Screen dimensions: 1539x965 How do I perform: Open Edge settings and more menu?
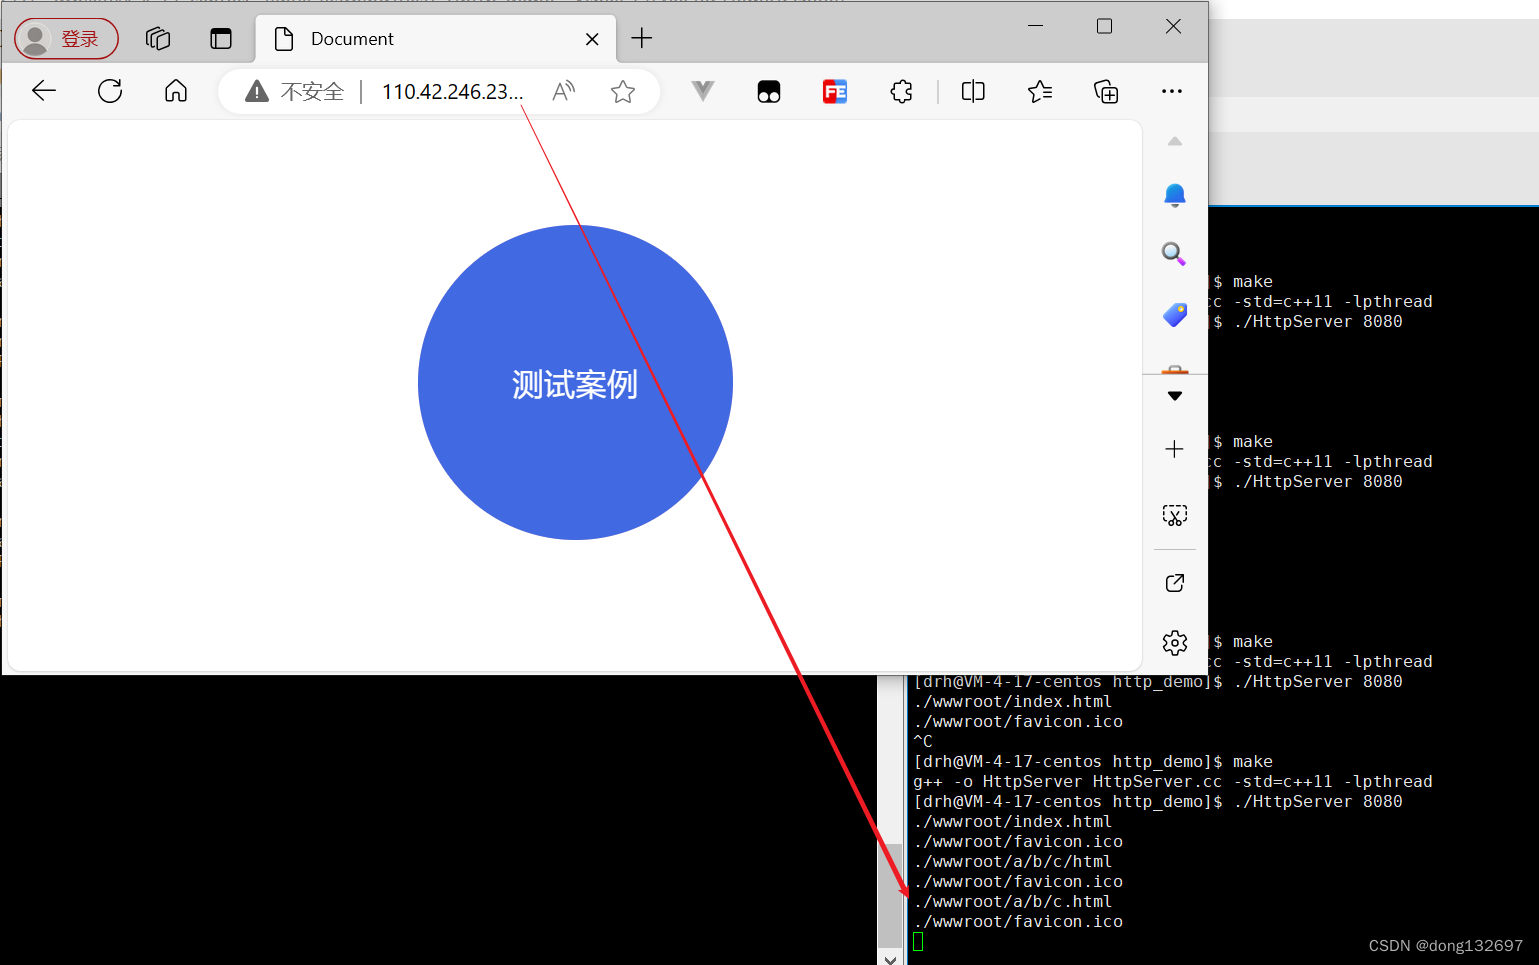pyautogui.click(x=1172, y=92)
